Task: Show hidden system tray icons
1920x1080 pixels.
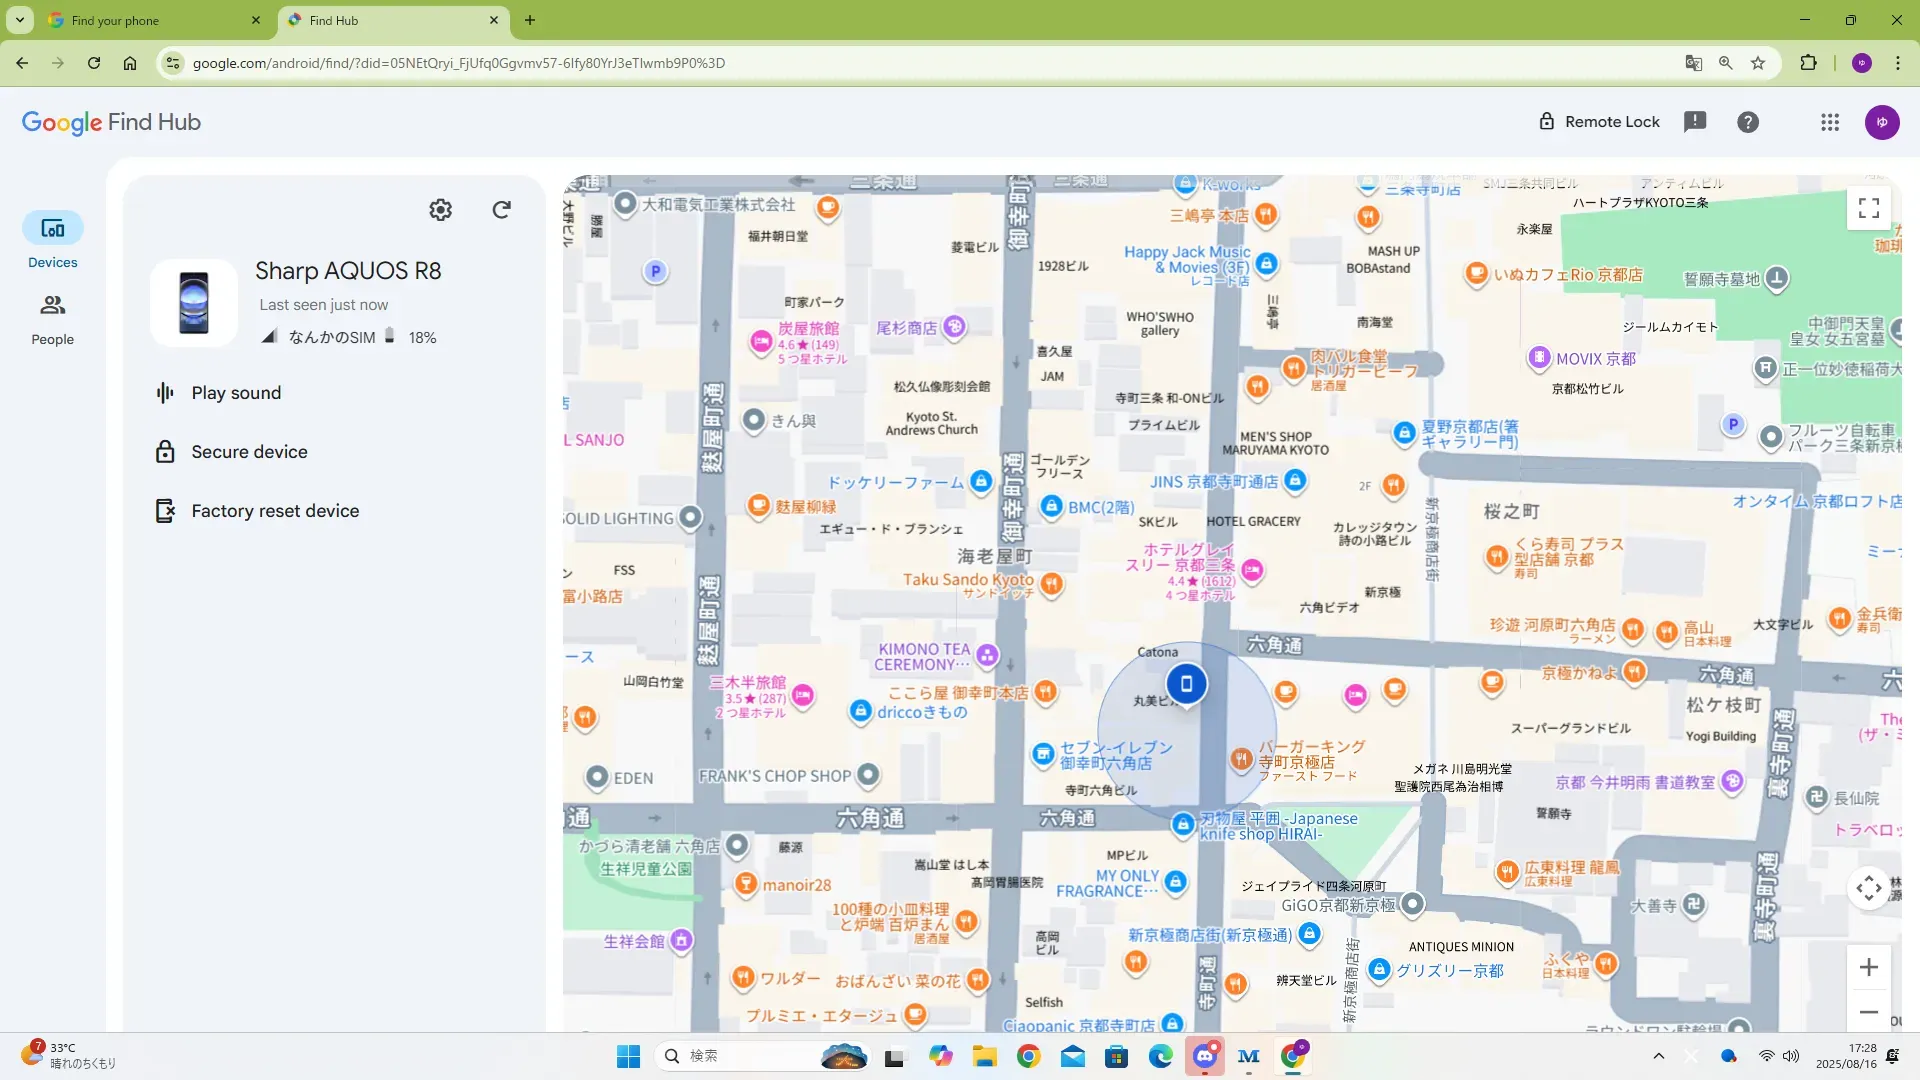Action: pos(1658,1056)
